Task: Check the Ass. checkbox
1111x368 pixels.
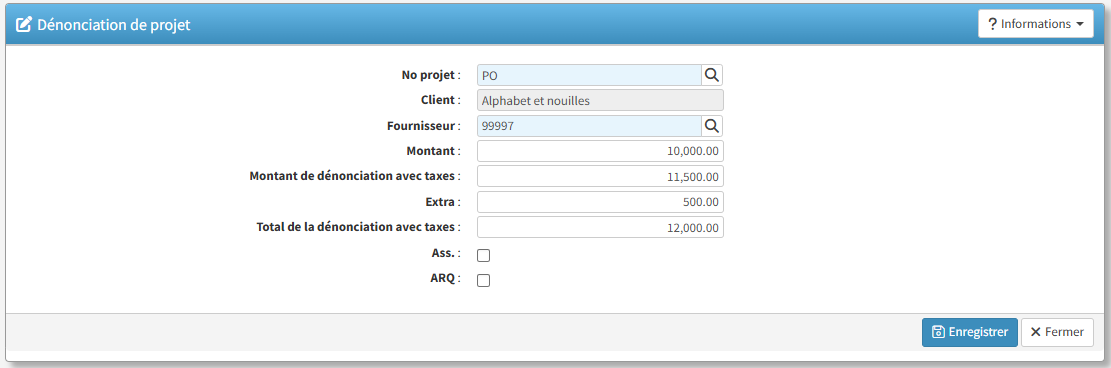Action: [x=483, y=255]
